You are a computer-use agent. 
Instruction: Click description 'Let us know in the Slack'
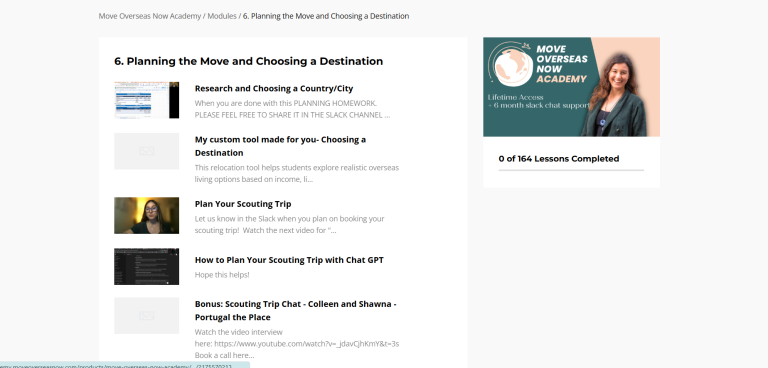pyautogui.click(x=289, y=224)
